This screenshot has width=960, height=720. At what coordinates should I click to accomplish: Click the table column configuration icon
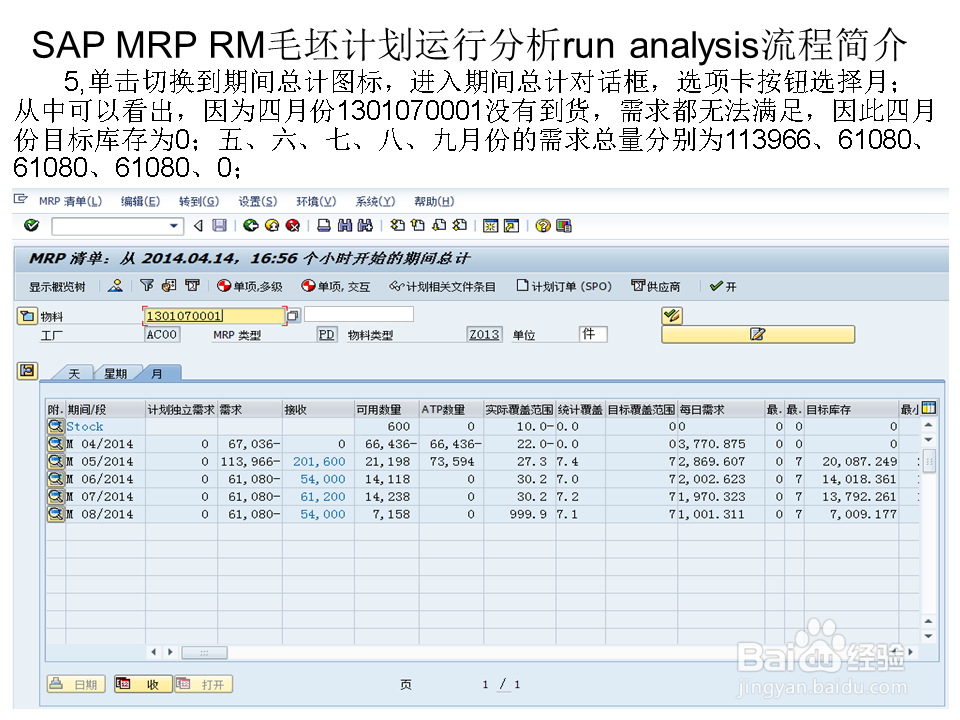tap(929, 408)
